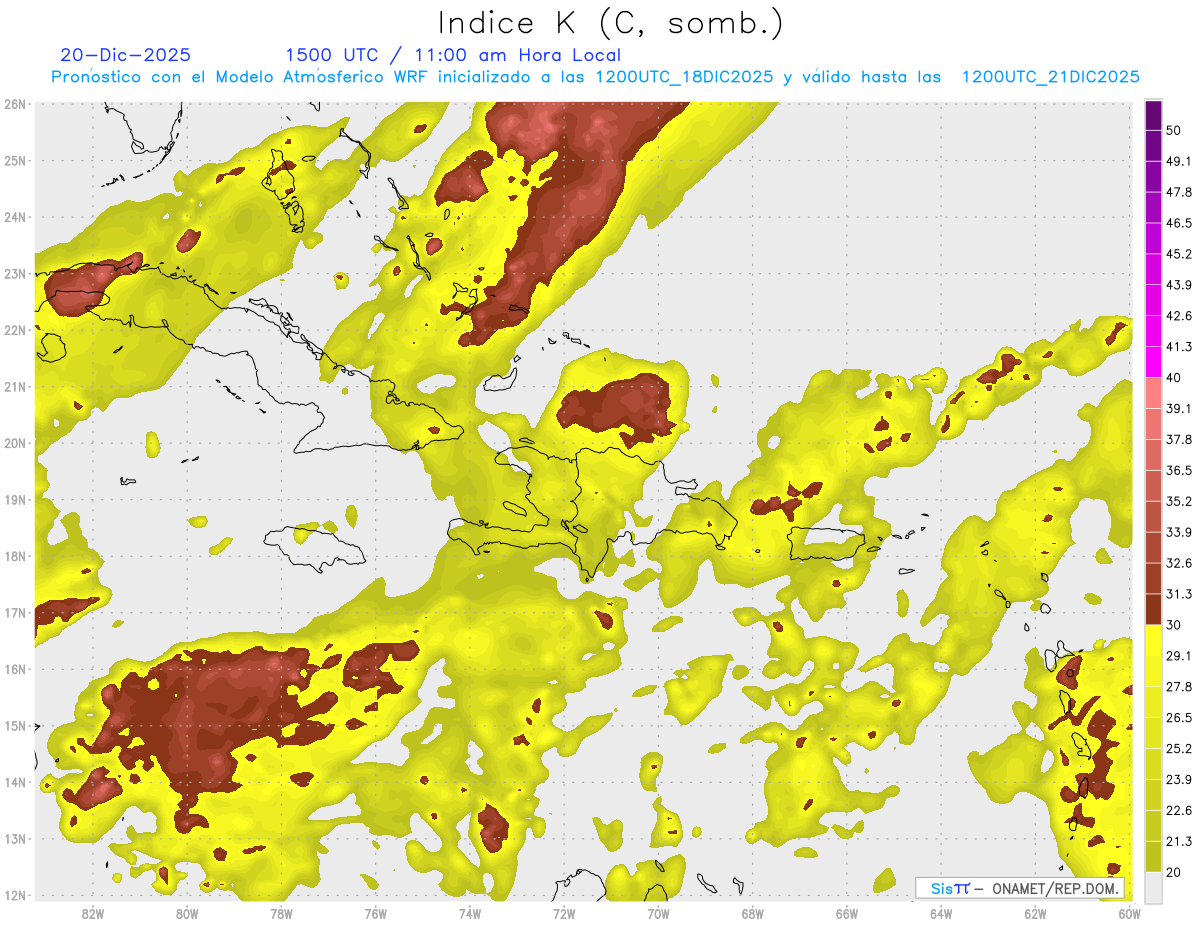Click the "25.2" colorbar label
Screen dimensions: 1200x927
(1178, 748)
